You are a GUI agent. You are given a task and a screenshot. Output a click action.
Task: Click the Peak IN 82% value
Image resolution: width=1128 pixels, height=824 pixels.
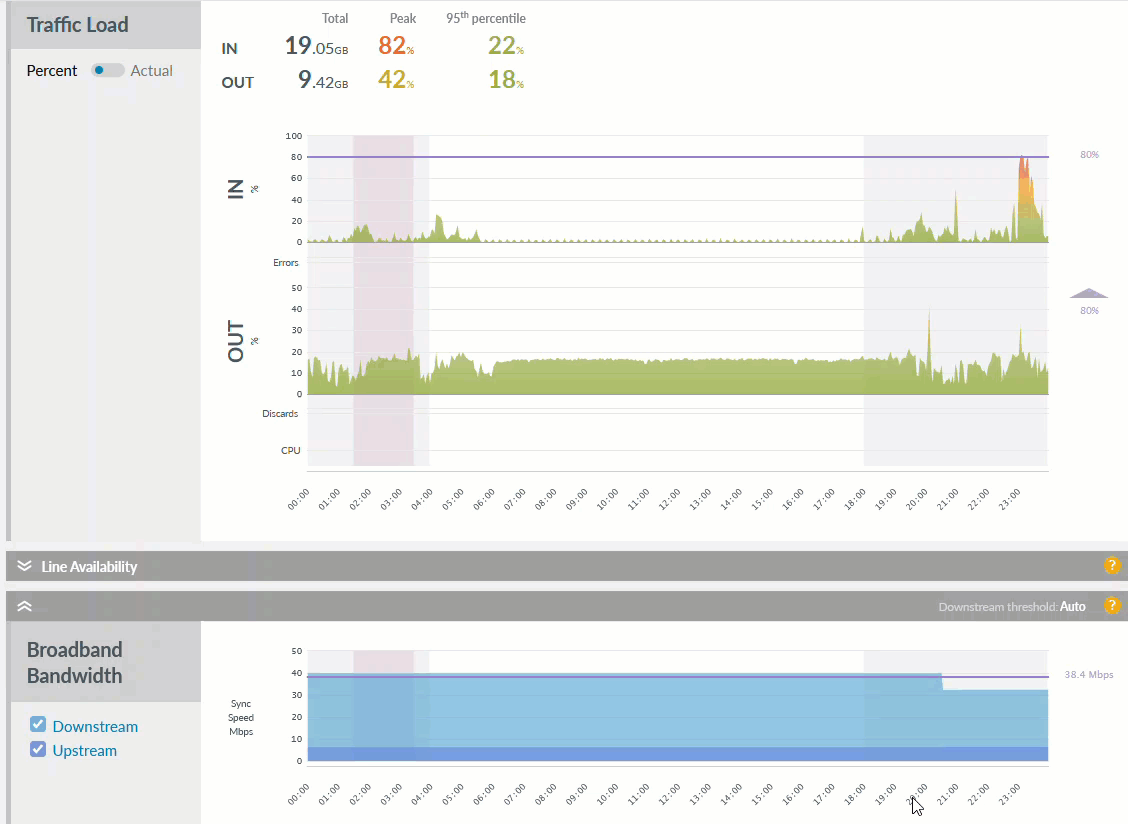394,44
